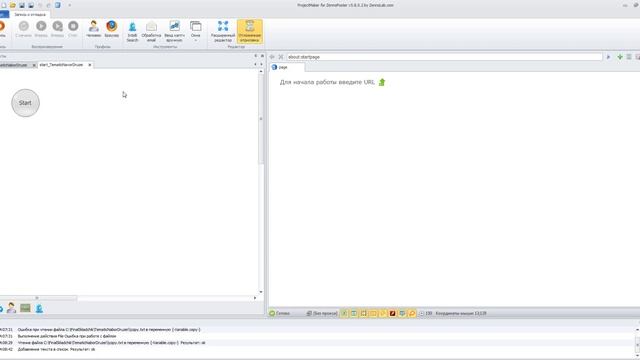The width and height of the screenshot is (640, 360).
Task: Click the canvas vertical scrollbar down arrow
Action: point(261,292)
